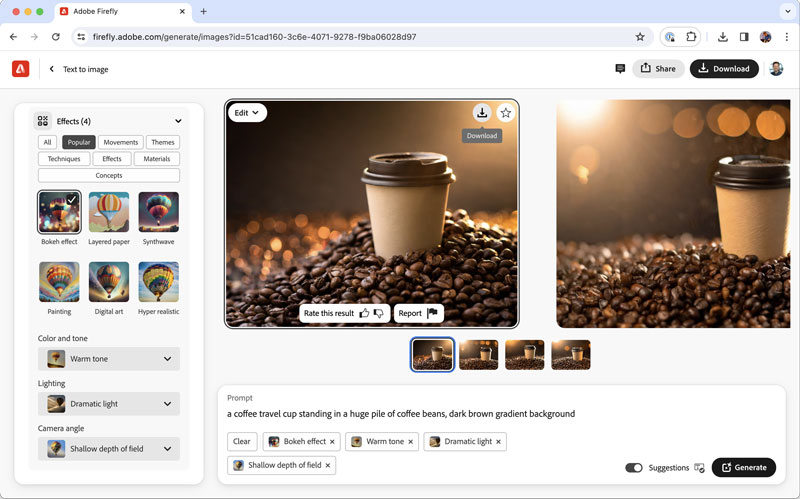Click the Adobe Firefly logo icon

(x=20, y=69)
